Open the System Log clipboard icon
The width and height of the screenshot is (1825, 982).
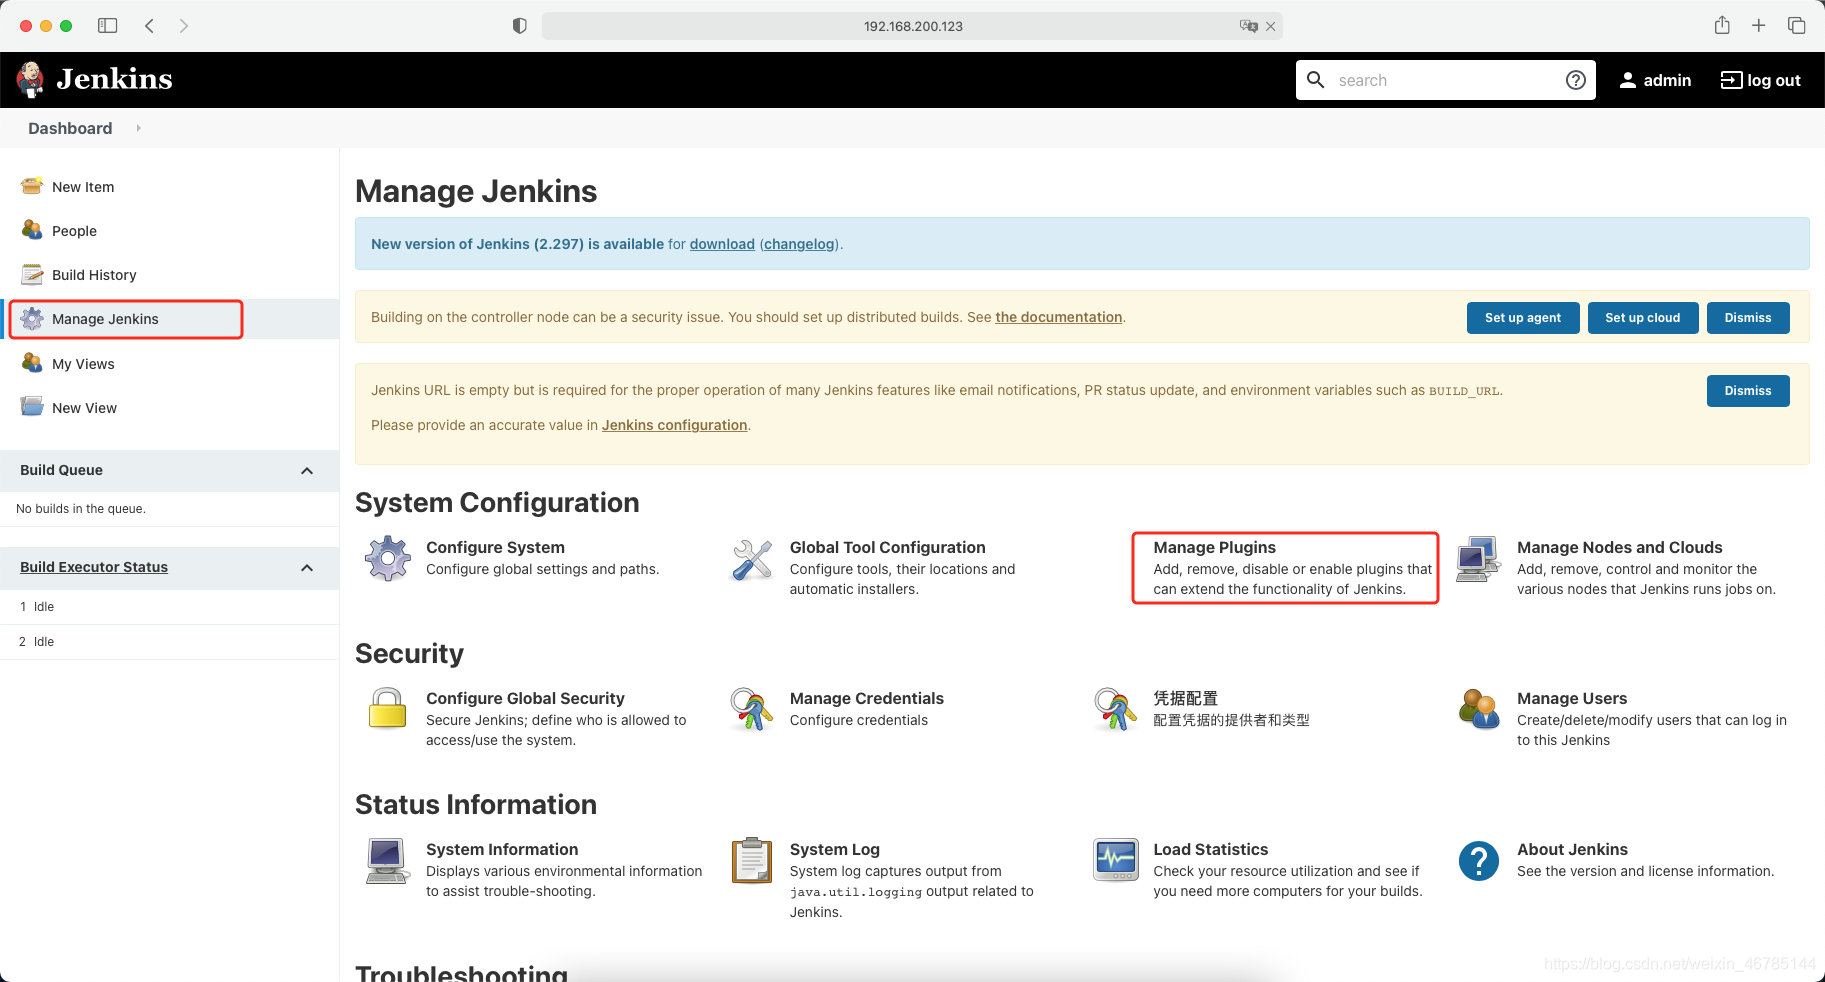click(752, 860)
